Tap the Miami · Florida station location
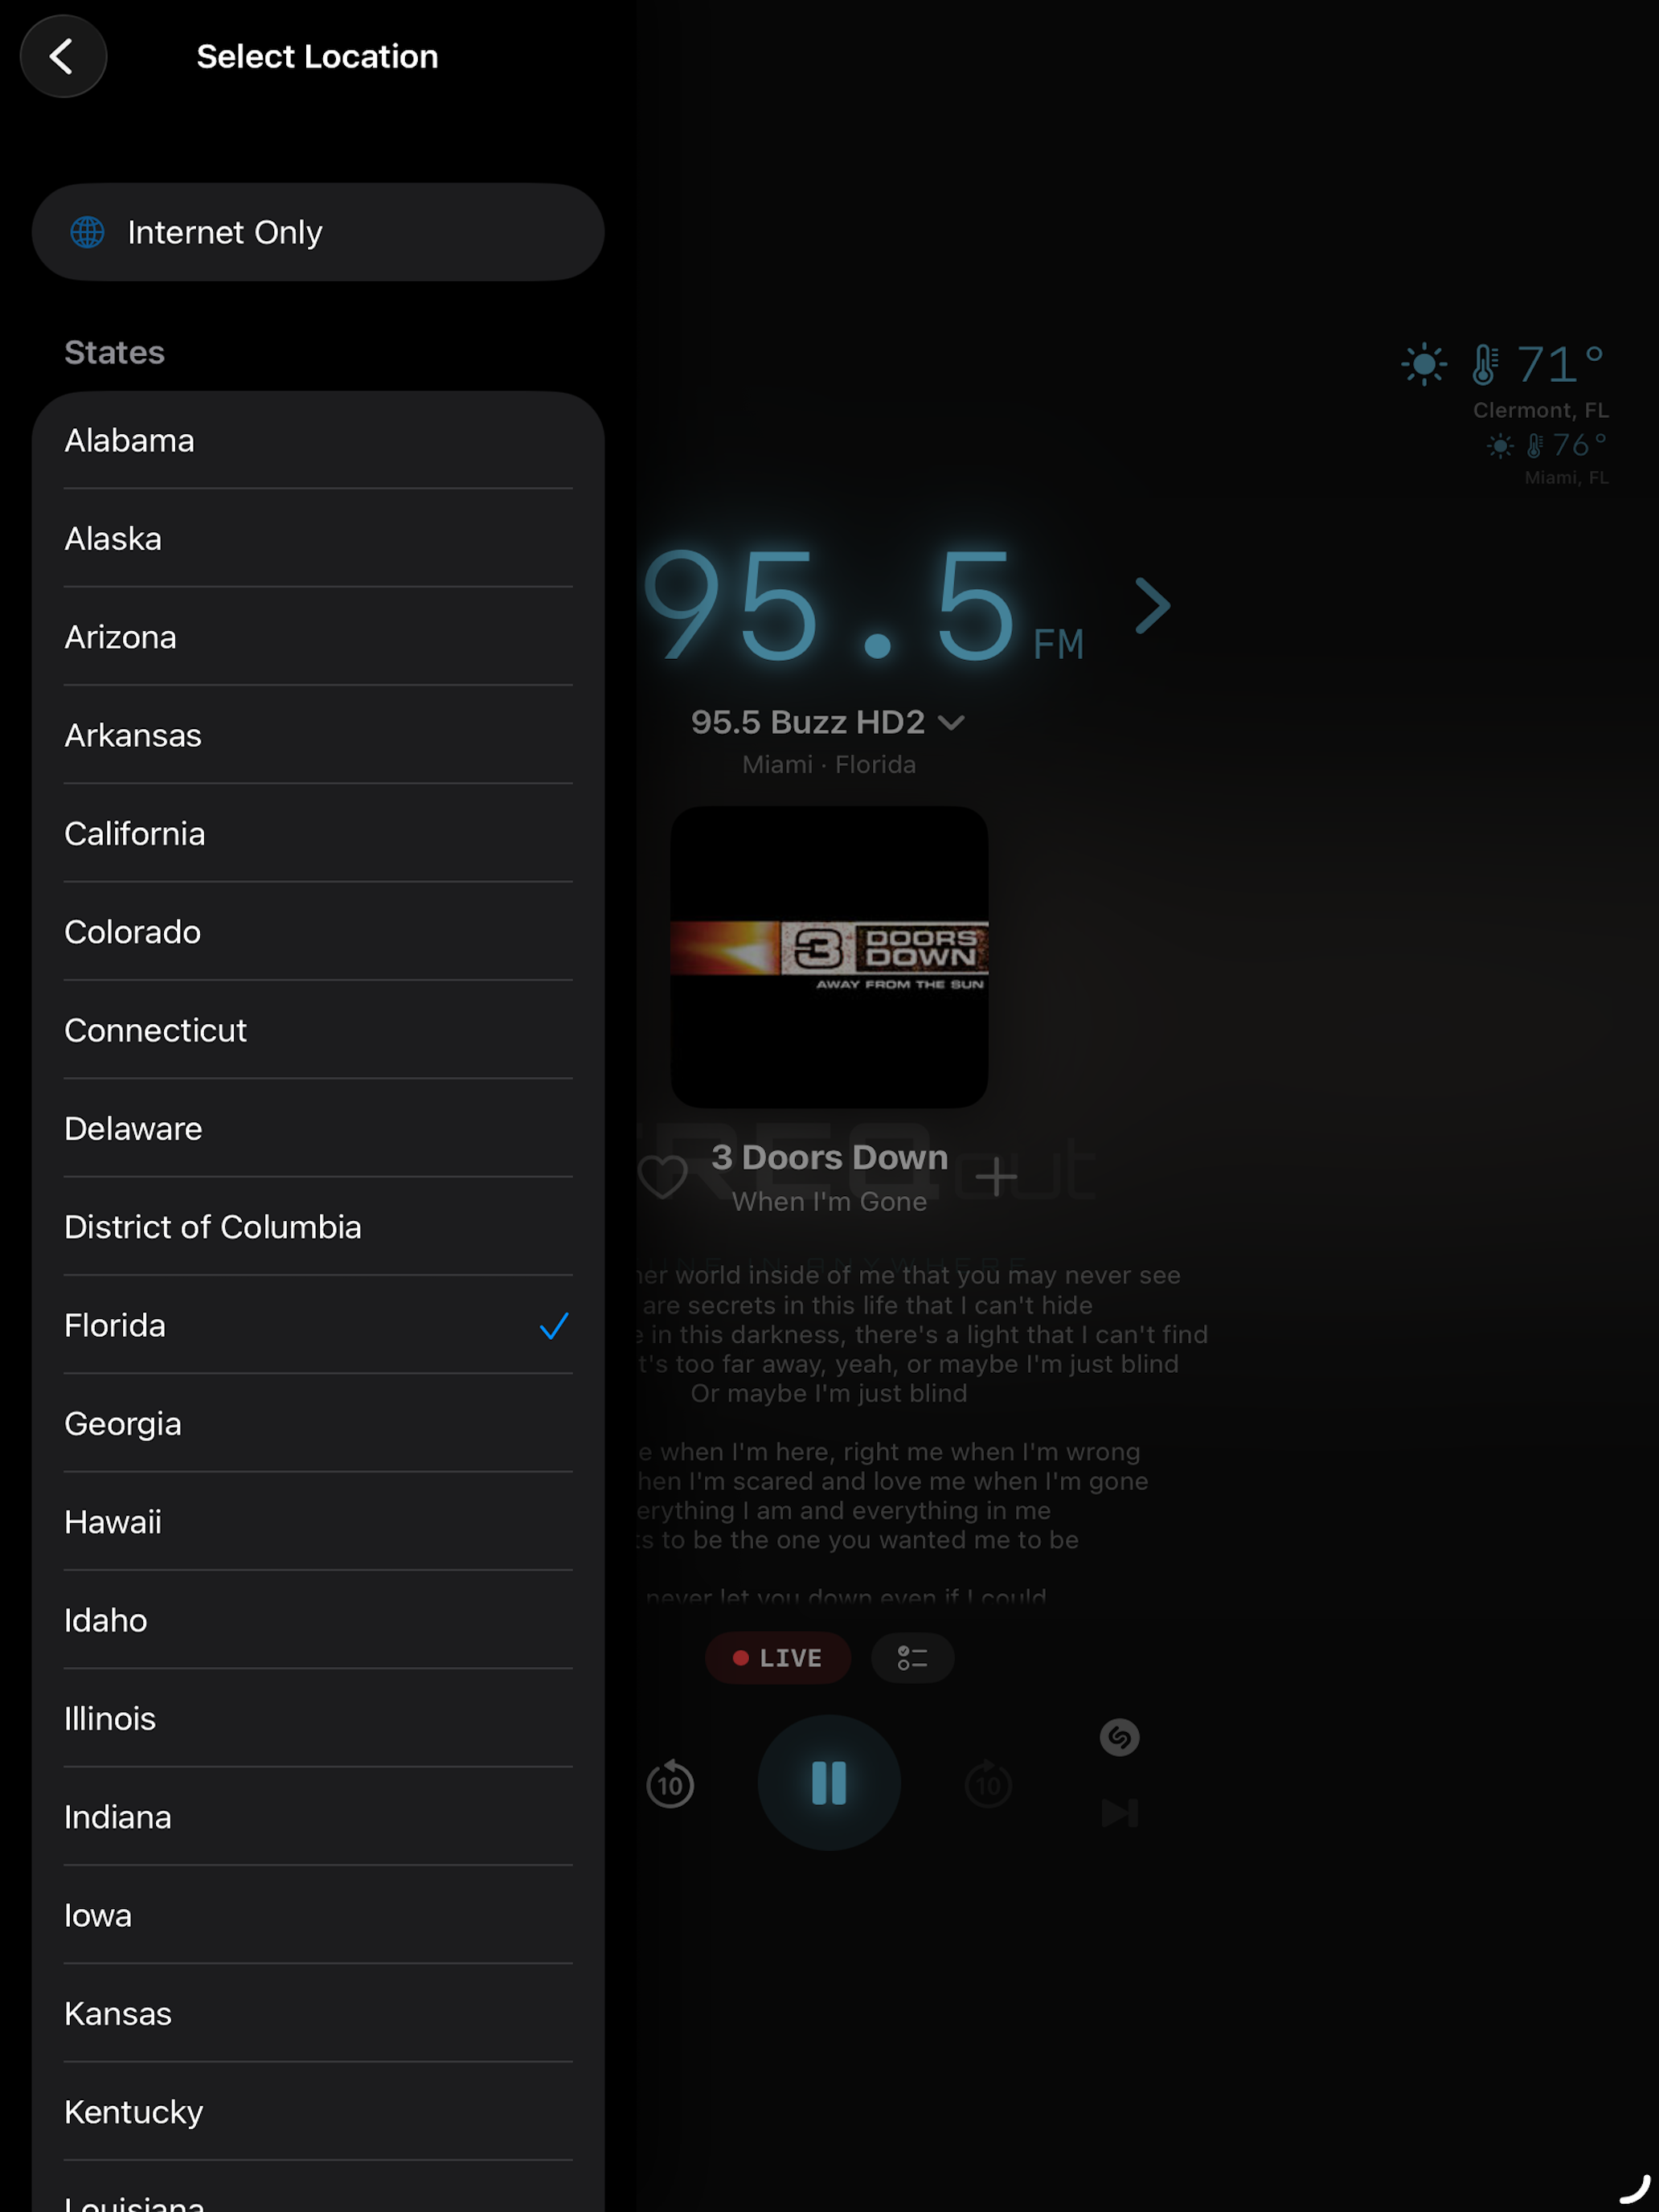 pos(829,764)
